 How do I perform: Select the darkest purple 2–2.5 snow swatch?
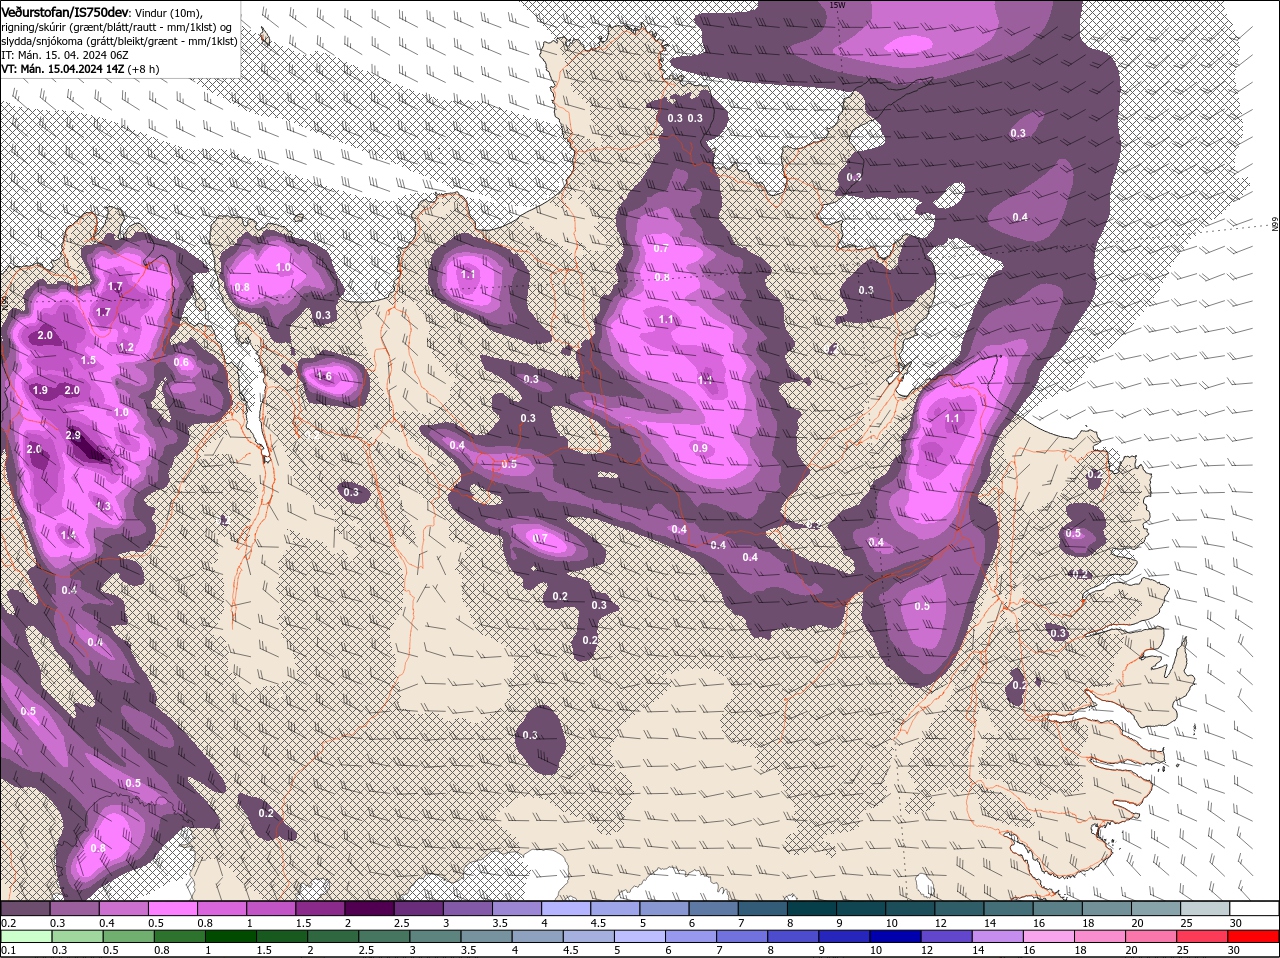point(369,908)
